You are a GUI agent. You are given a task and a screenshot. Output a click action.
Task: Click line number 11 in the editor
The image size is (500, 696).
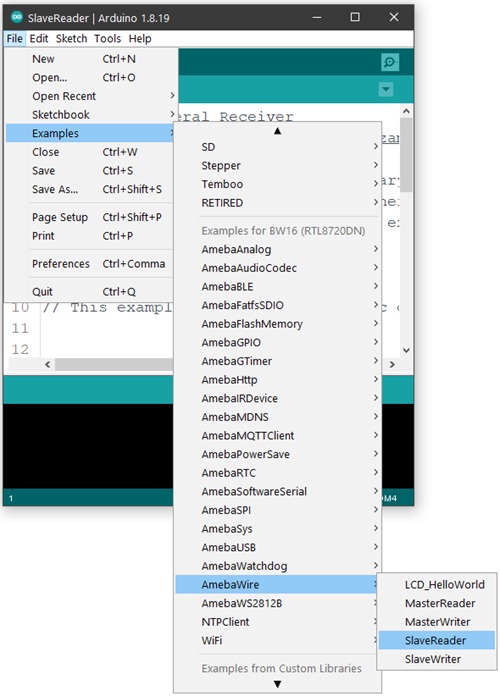(x=20, y=328)
